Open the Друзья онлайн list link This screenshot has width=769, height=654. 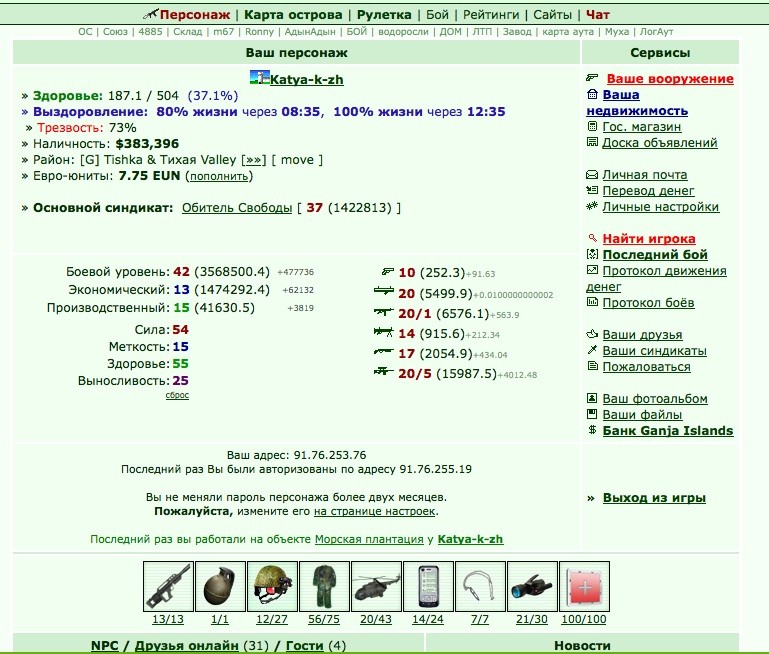(186, 646)
